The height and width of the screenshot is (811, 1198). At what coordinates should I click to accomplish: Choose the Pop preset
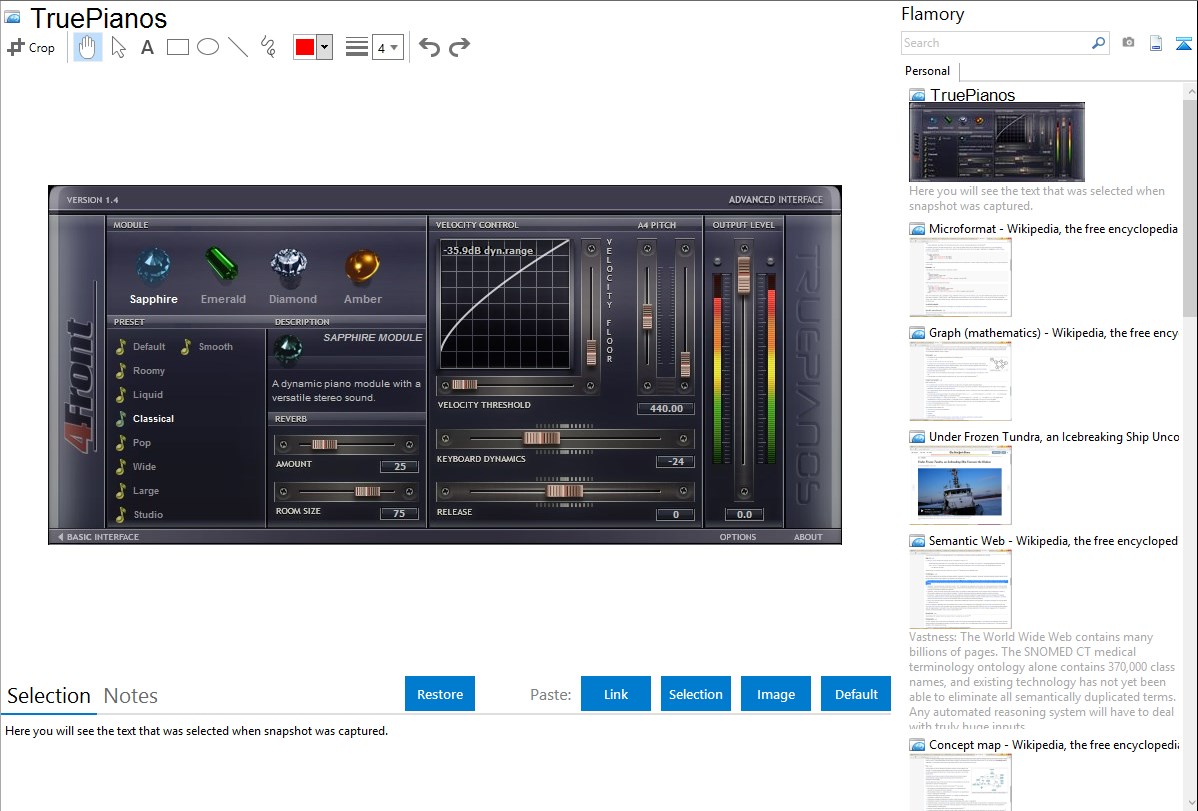(141, 443)
